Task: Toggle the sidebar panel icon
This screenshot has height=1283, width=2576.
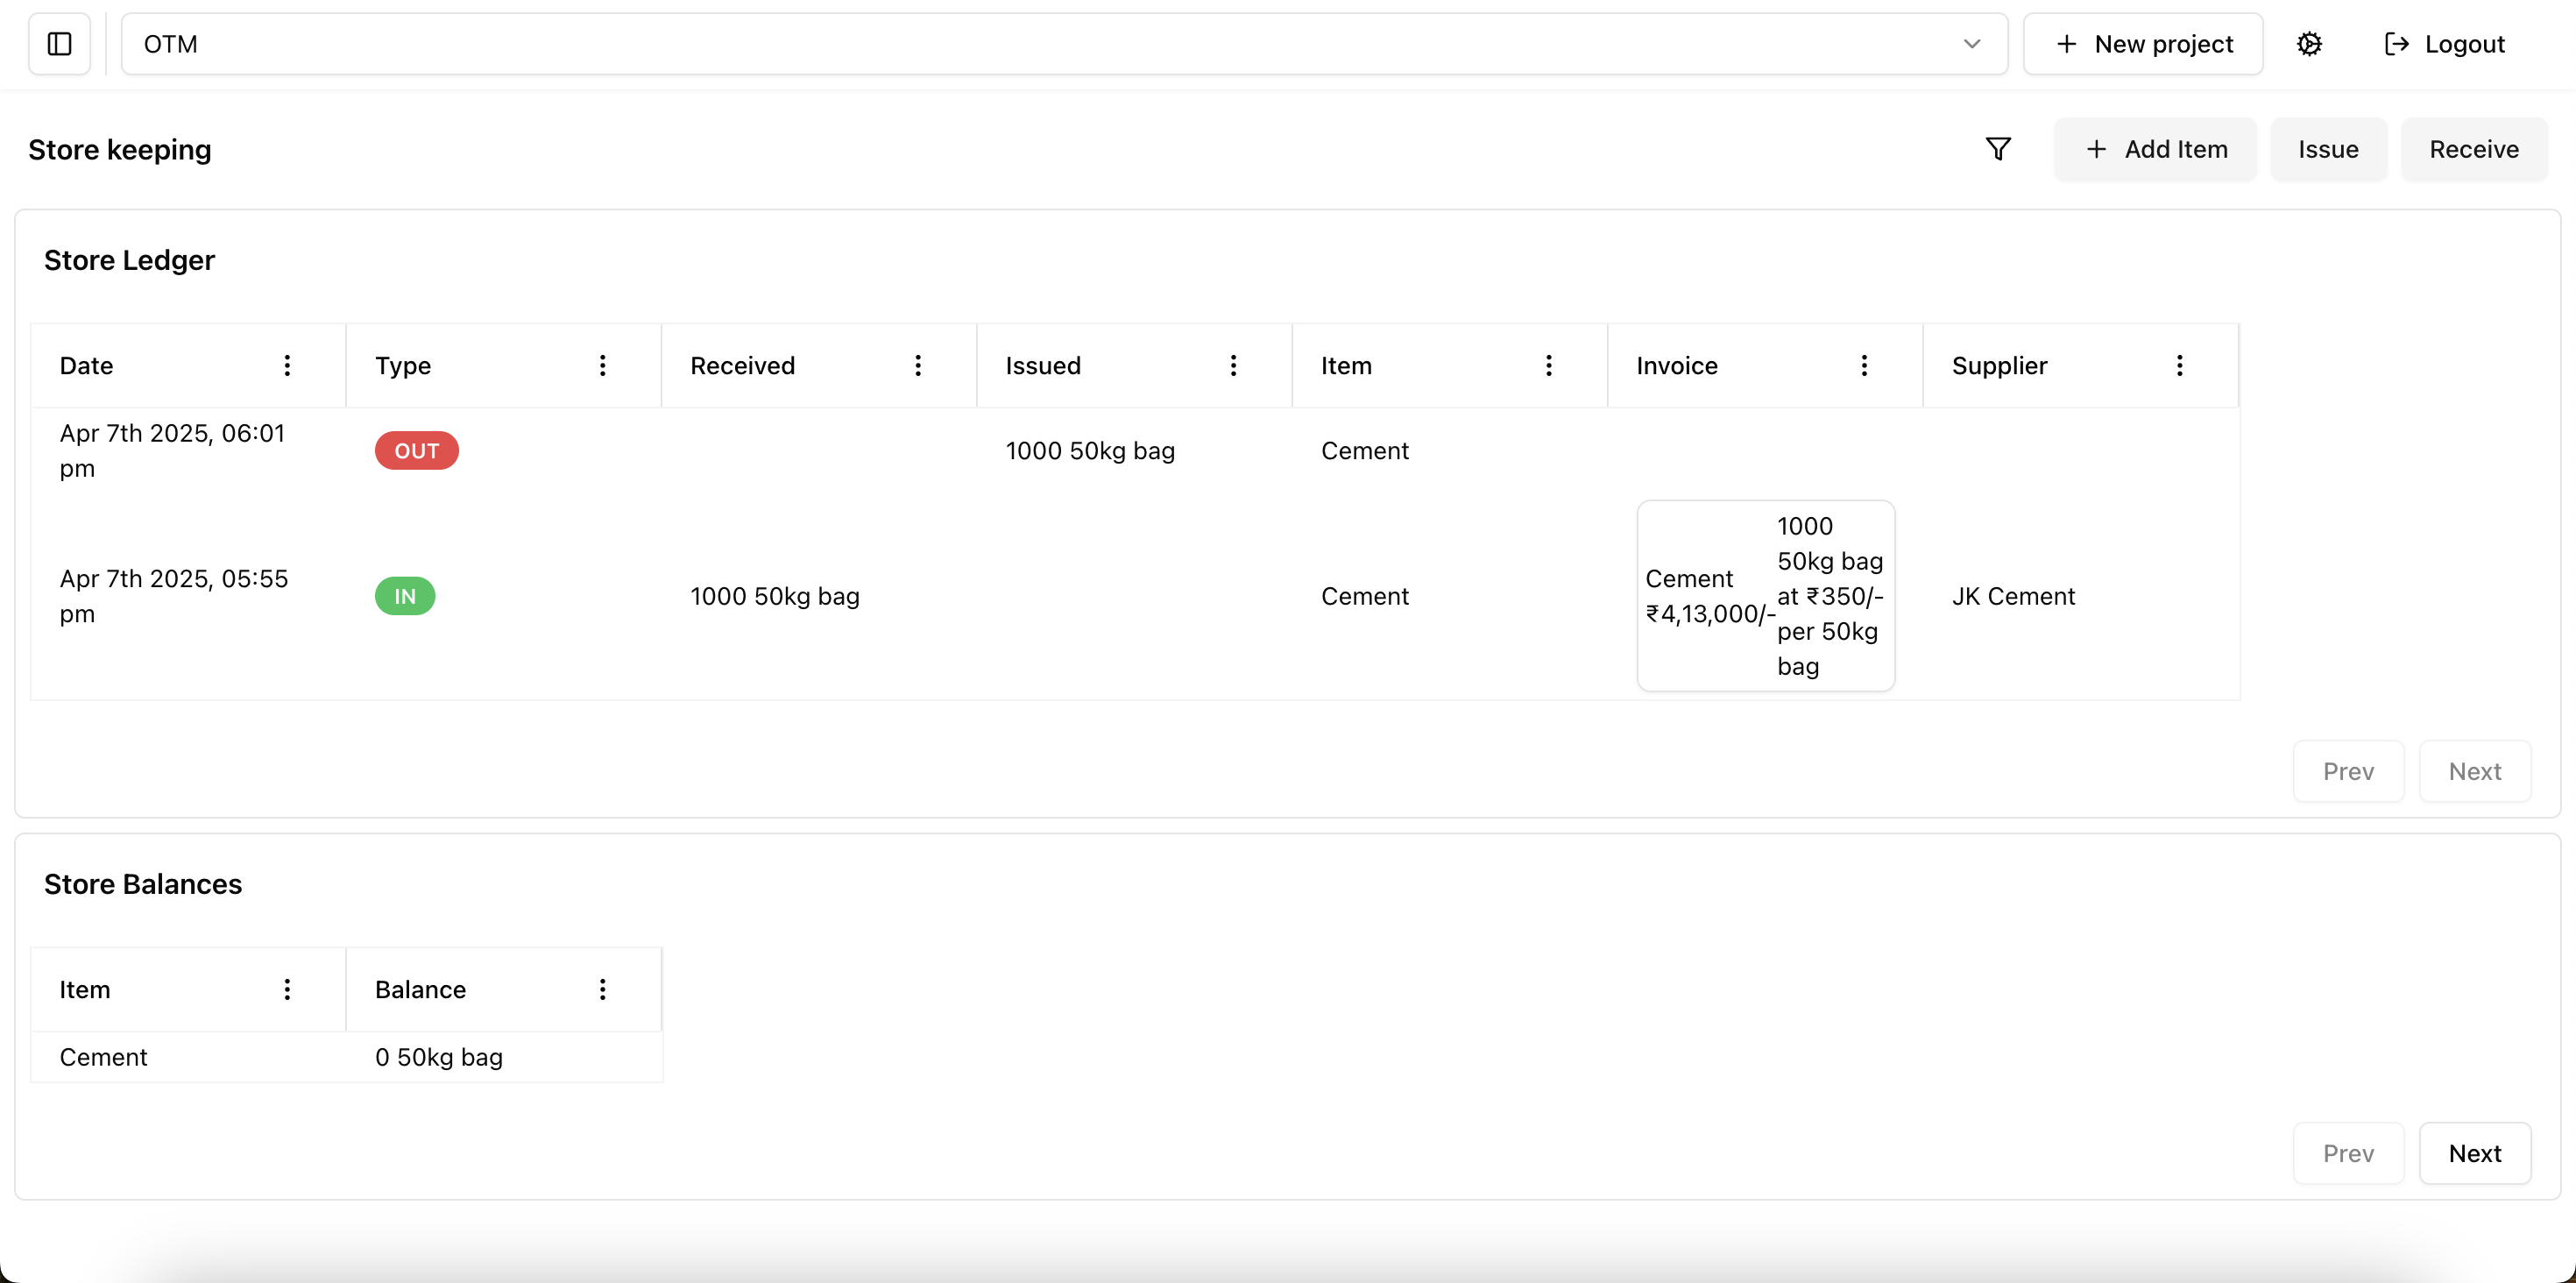Action: click(60, 44)
